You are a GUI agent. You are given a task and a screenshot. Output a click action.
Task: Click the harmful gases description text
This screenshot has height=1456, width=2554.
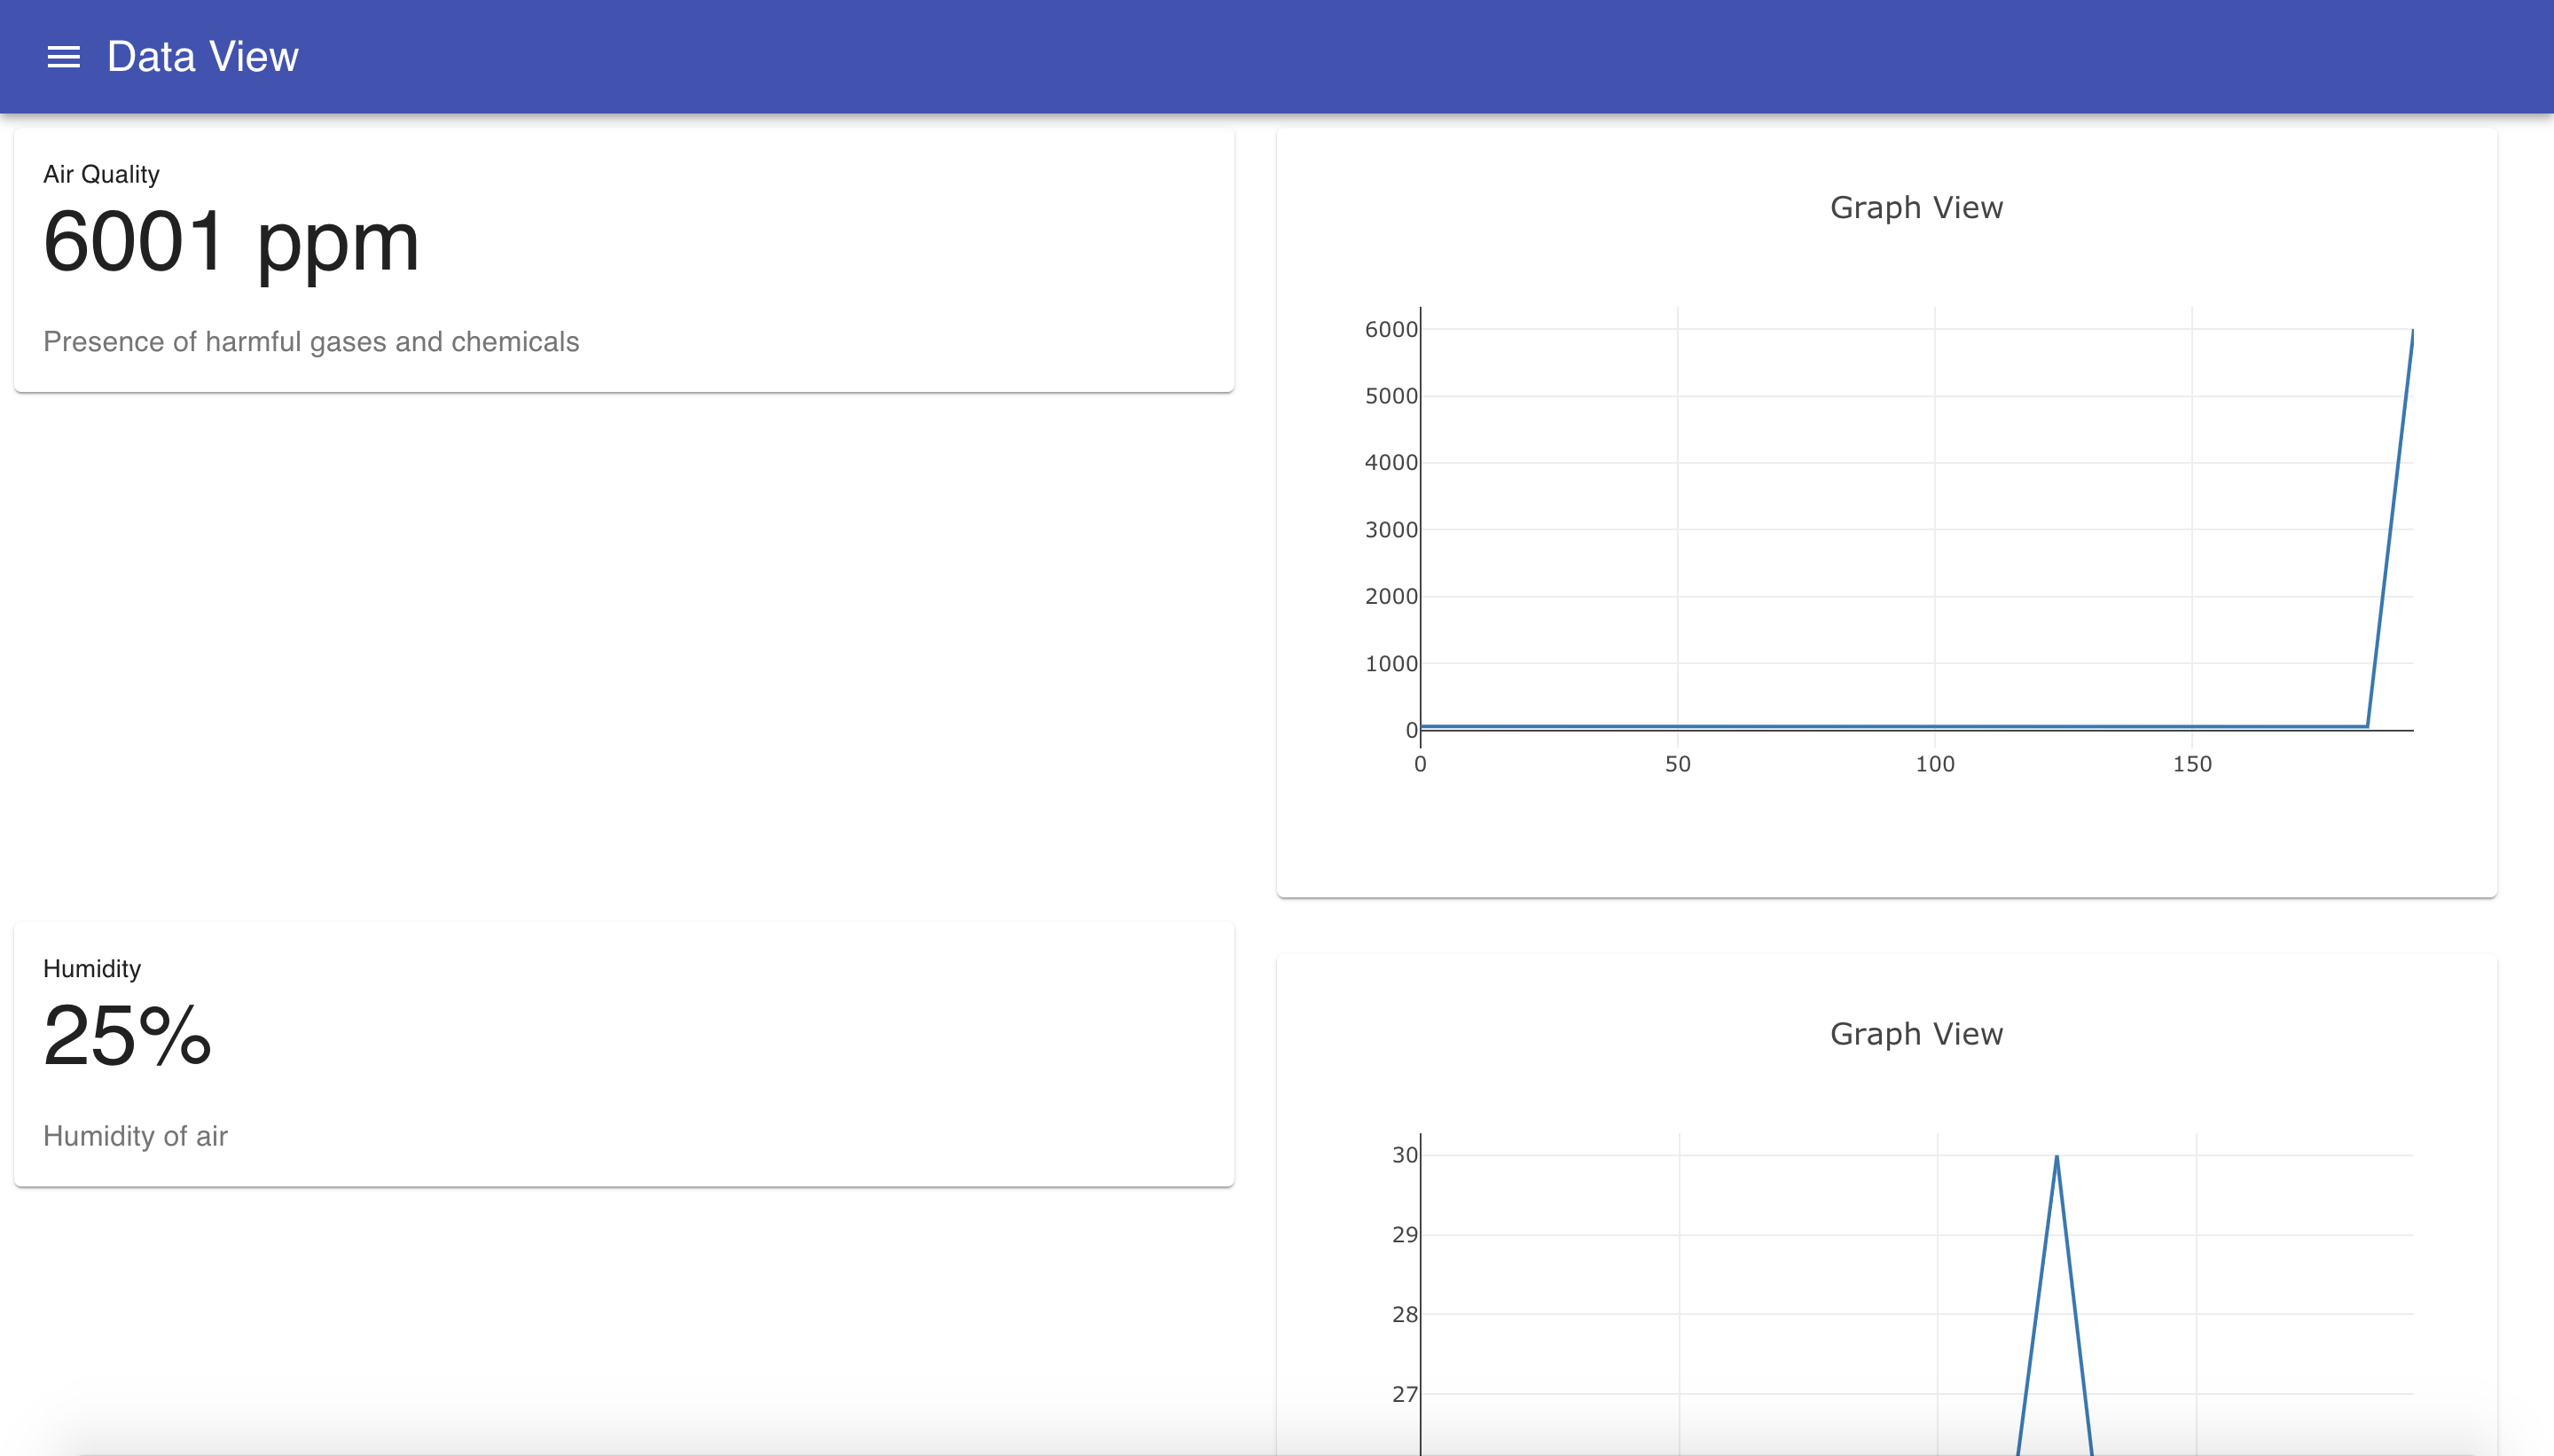coord(311,342)
